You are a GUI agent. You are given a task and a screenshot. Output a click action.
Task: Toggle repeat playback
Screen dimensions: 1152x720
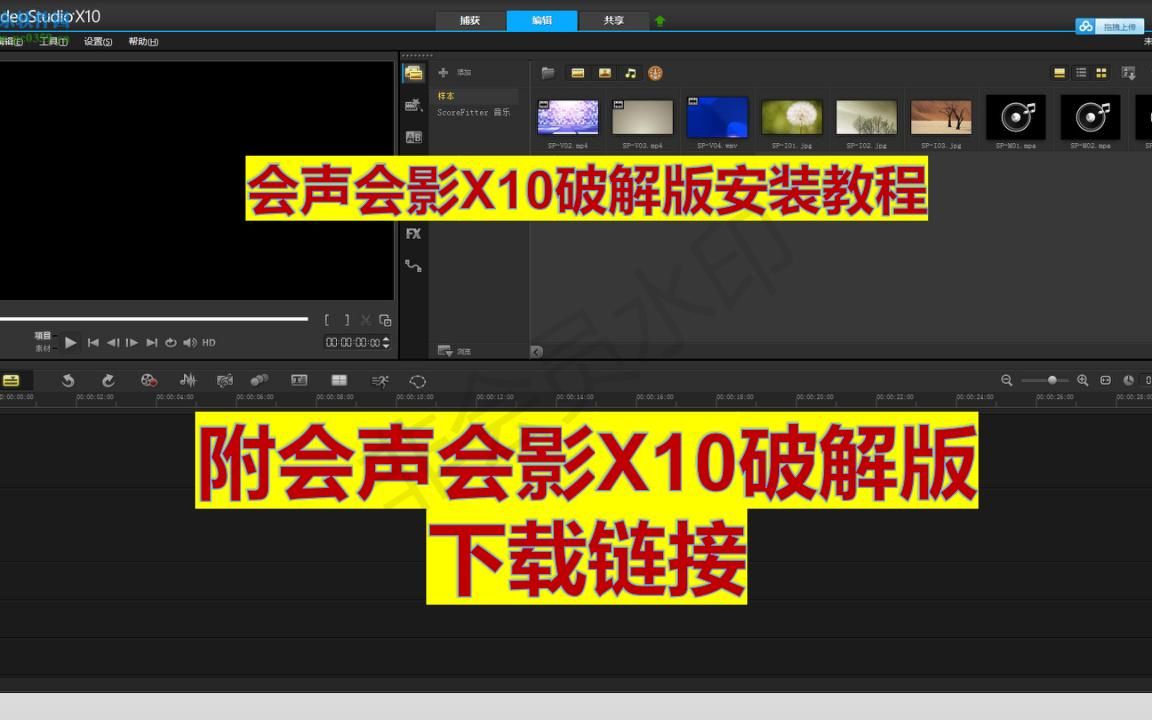tap(170, 343)
